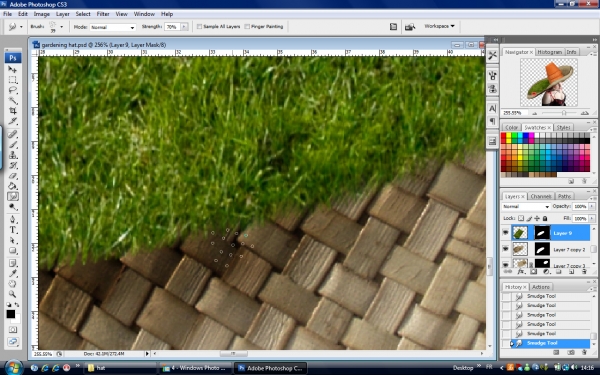This screenshot has width=600, height=375.
Task: Select the Eyedropper tool
Action: [x=13, y=273]
